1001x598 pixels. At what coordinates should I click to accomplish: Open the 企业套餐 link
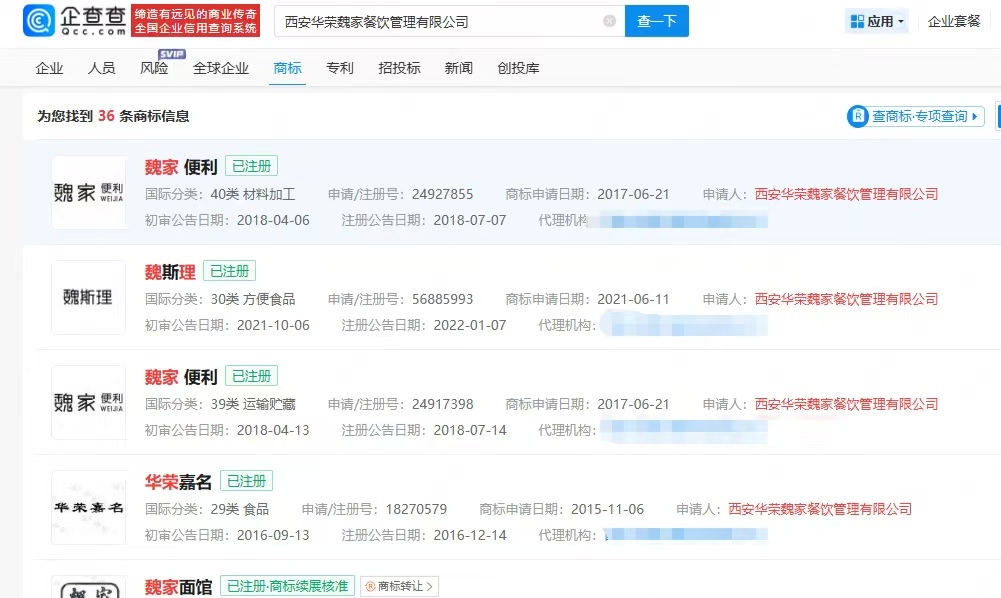(954, 21)
